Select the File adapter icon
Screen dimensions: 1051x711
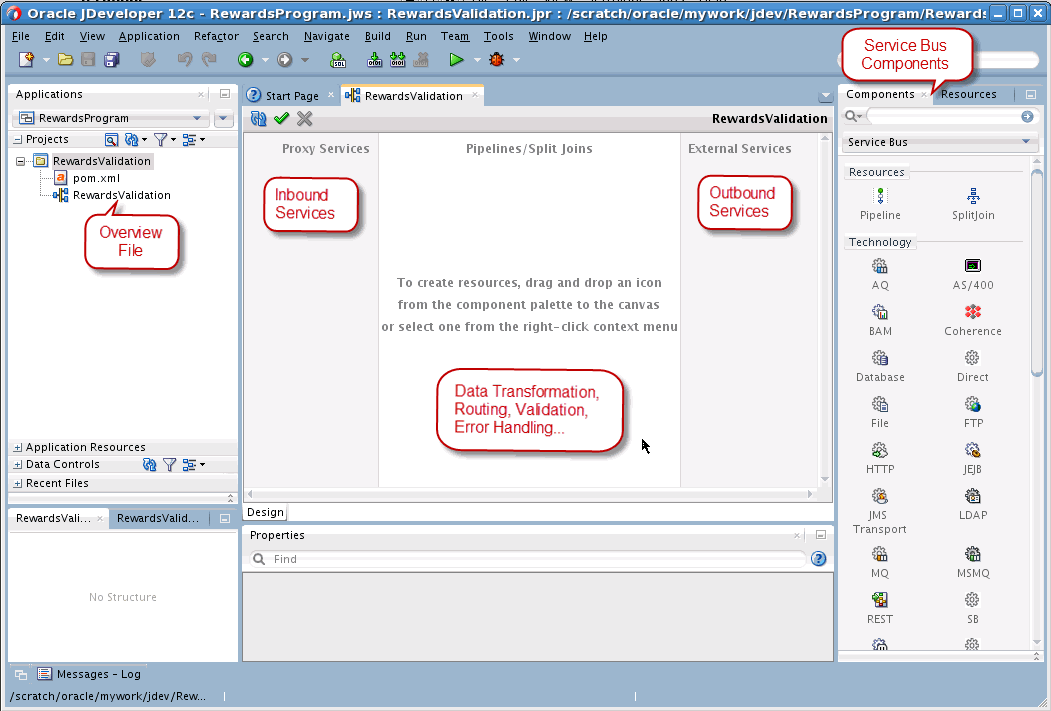[x=879, y=404]
